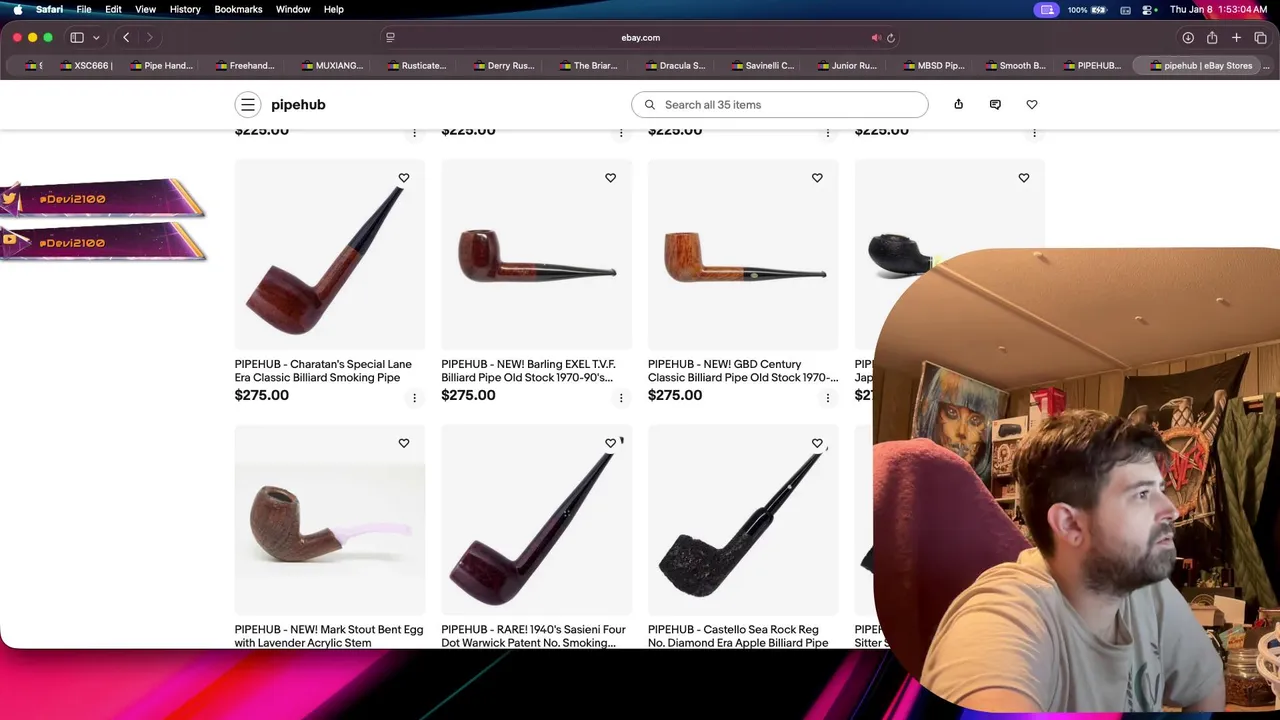Open more options for GBD Century listing

[x=827, y=398]
